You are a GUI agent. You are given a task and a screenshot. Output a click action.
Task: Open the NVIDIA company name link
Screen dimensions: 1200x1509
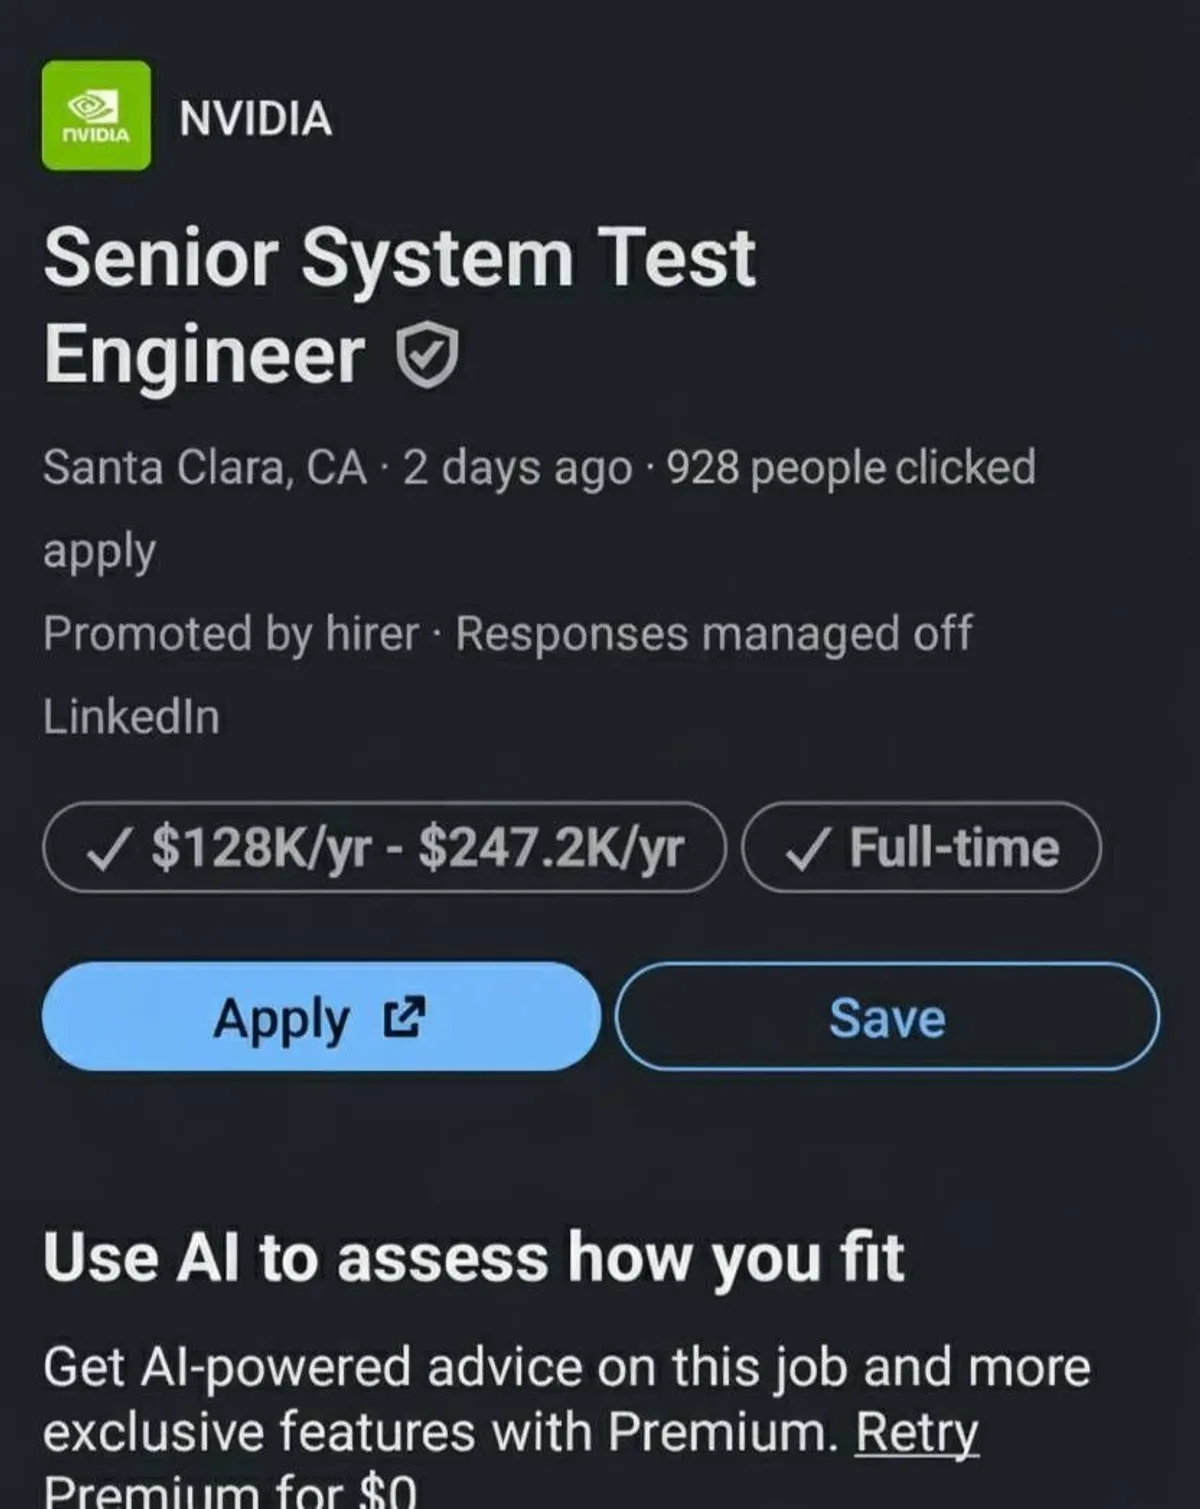tap(256, 118)
